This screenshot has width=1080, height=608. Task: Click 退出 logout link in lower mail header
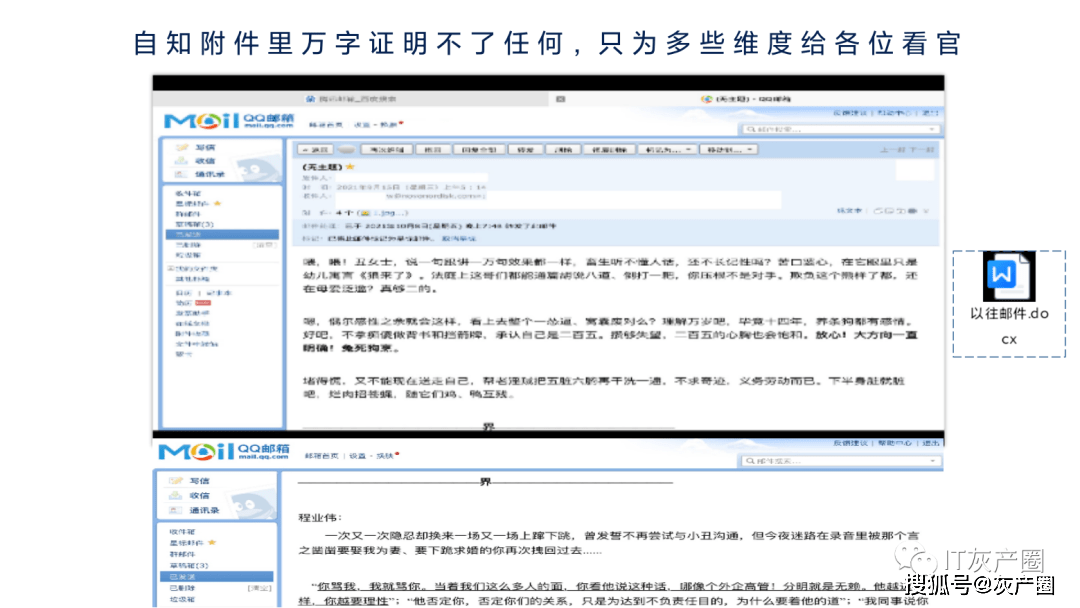pos(931,443)
